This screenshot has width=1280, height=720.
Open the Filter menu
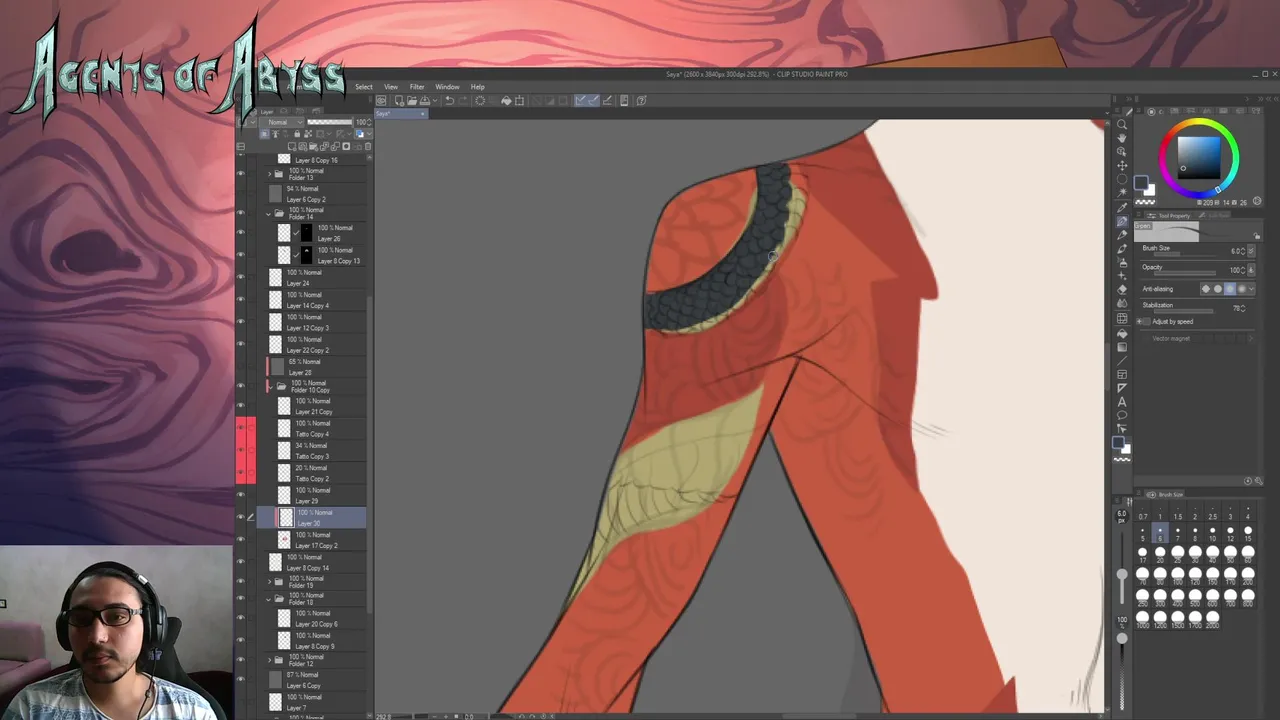point(417,87)
